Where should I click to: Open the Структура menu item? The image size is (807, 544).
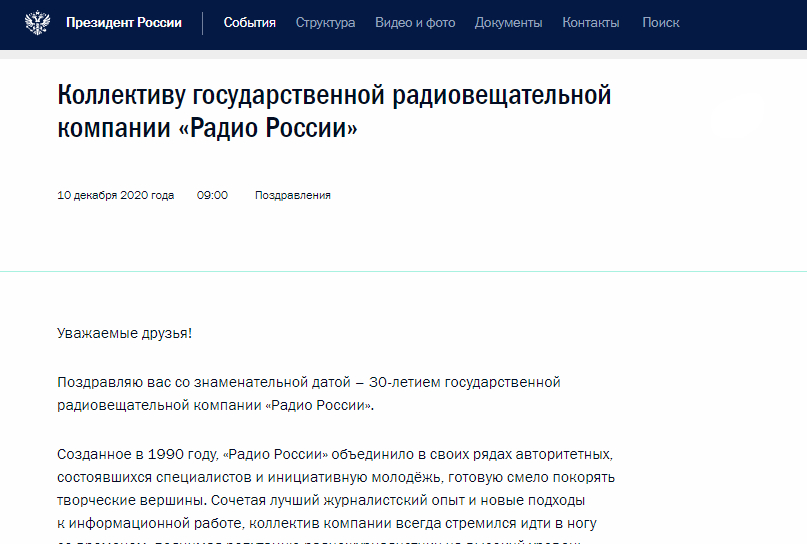(x=325, y=23)
